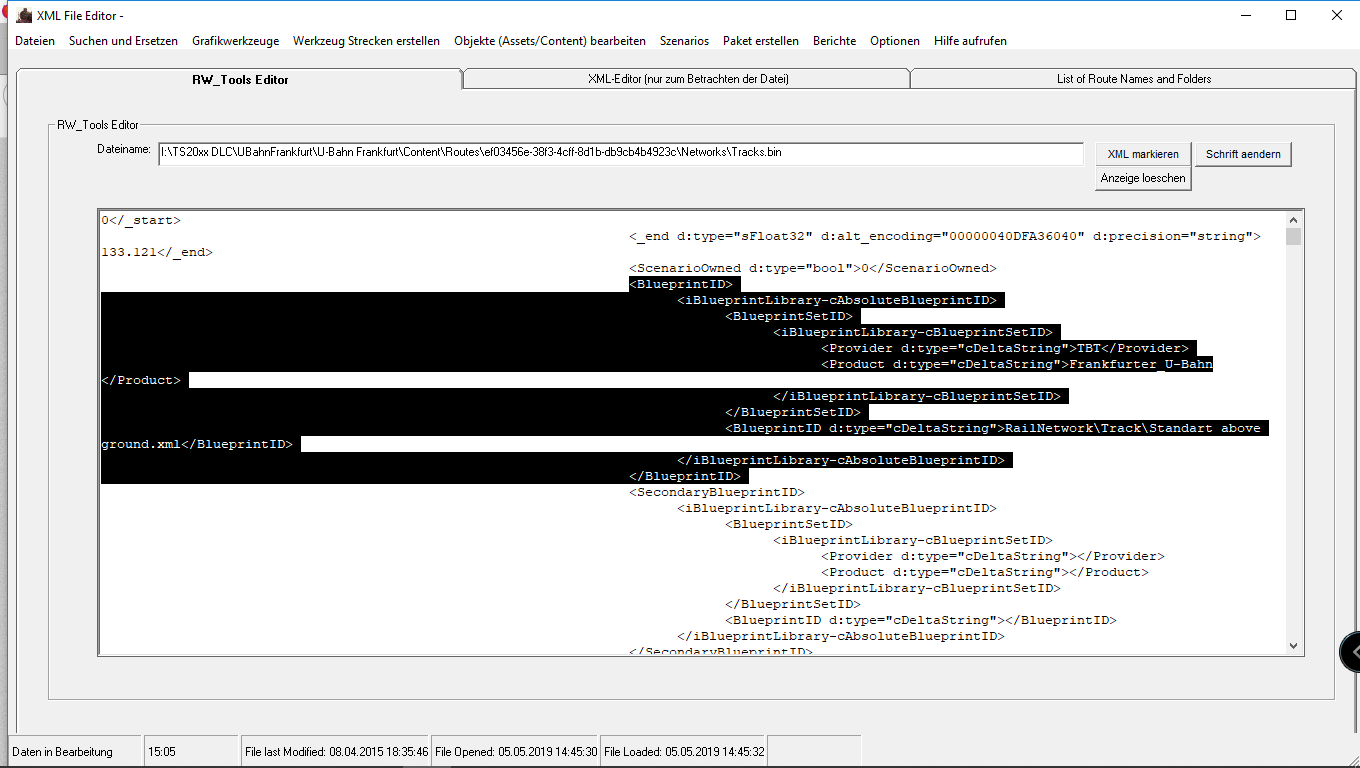Open the Optionen menu
Screen dimensions: 1360x768
pyautogui.click(x=895, y=41)
